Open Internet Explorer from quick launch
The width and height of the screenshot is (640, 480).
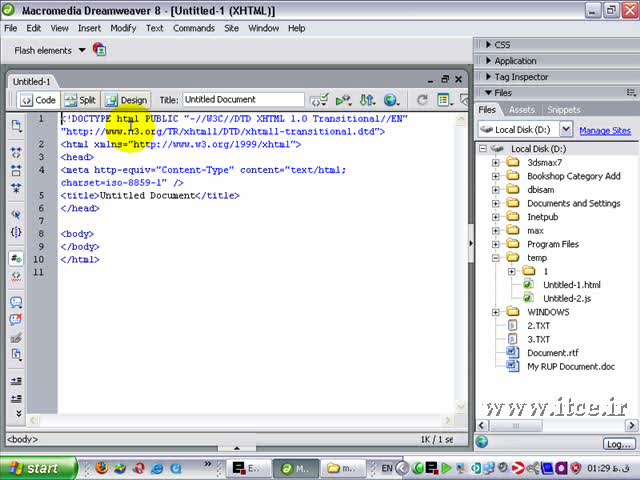[x=157, y=468]
